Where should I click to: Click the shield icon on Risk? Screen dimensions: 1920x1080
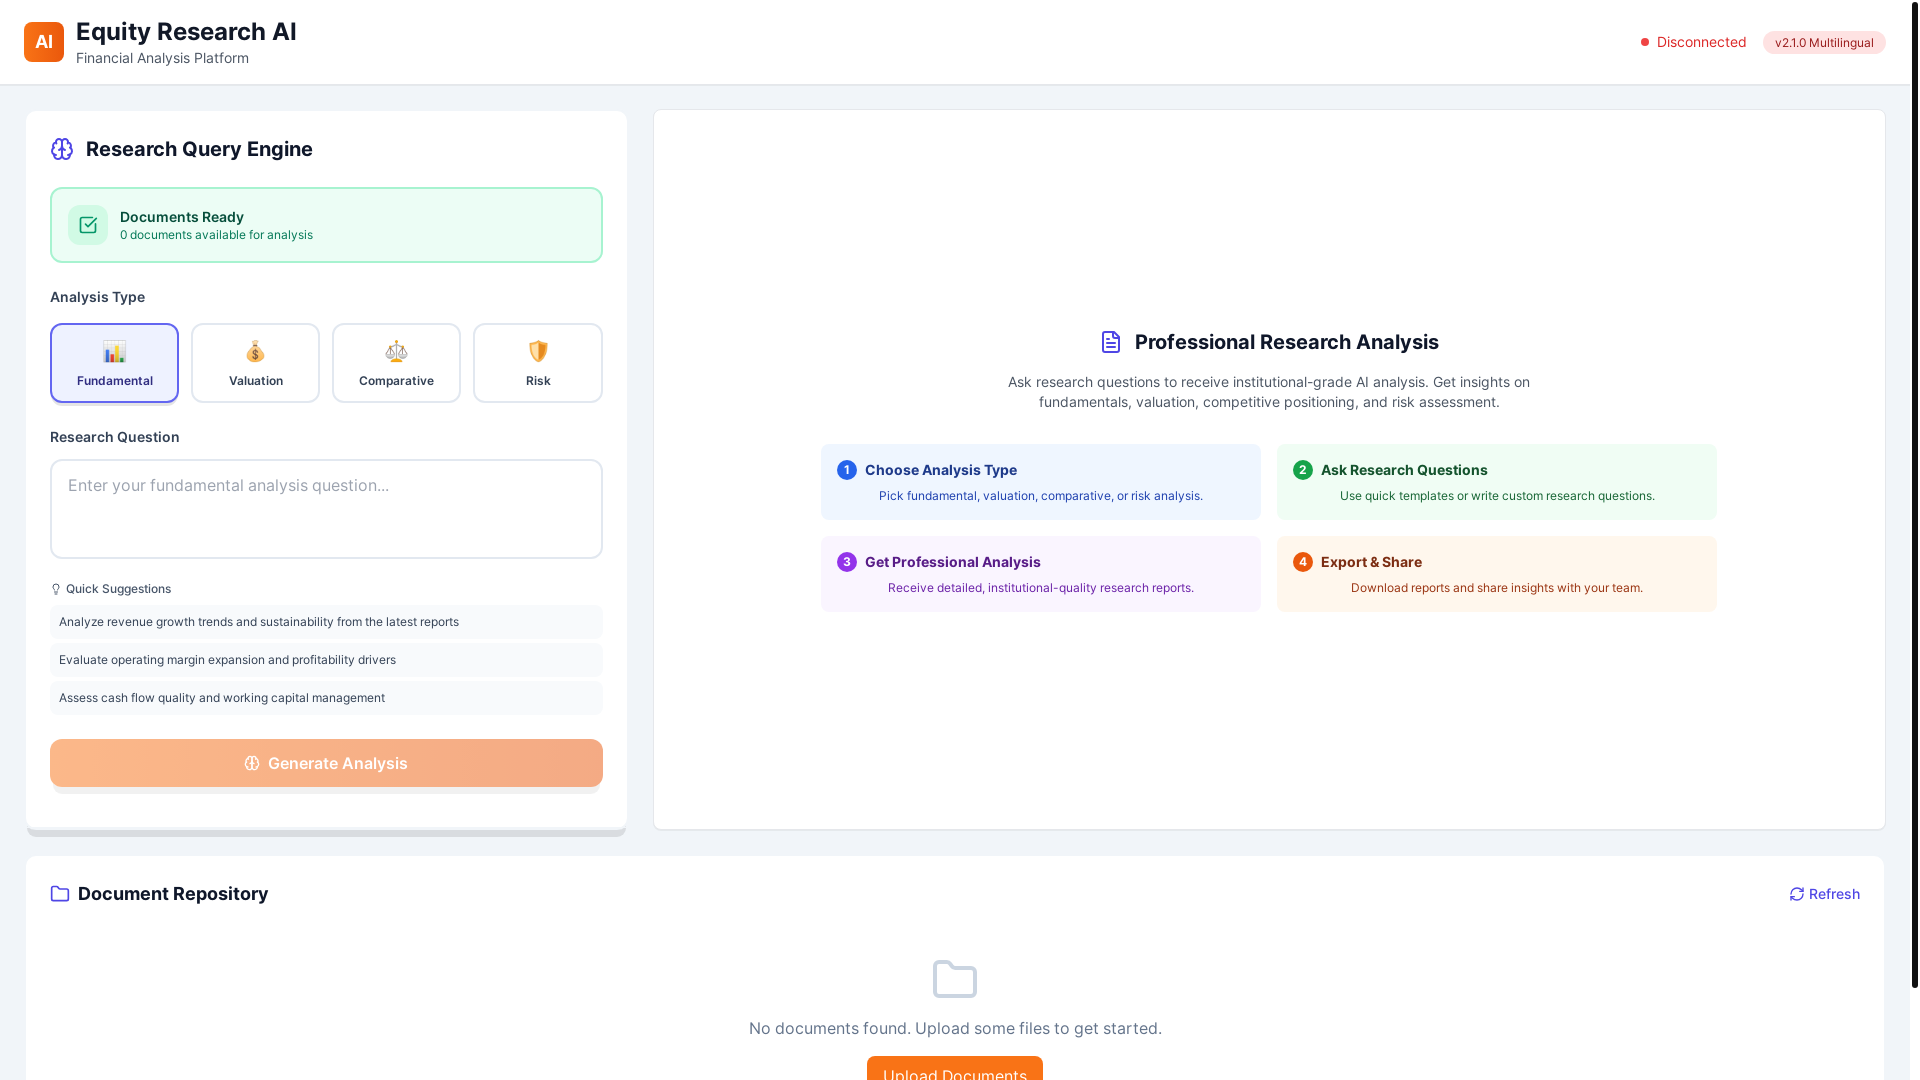coord(538,351)
